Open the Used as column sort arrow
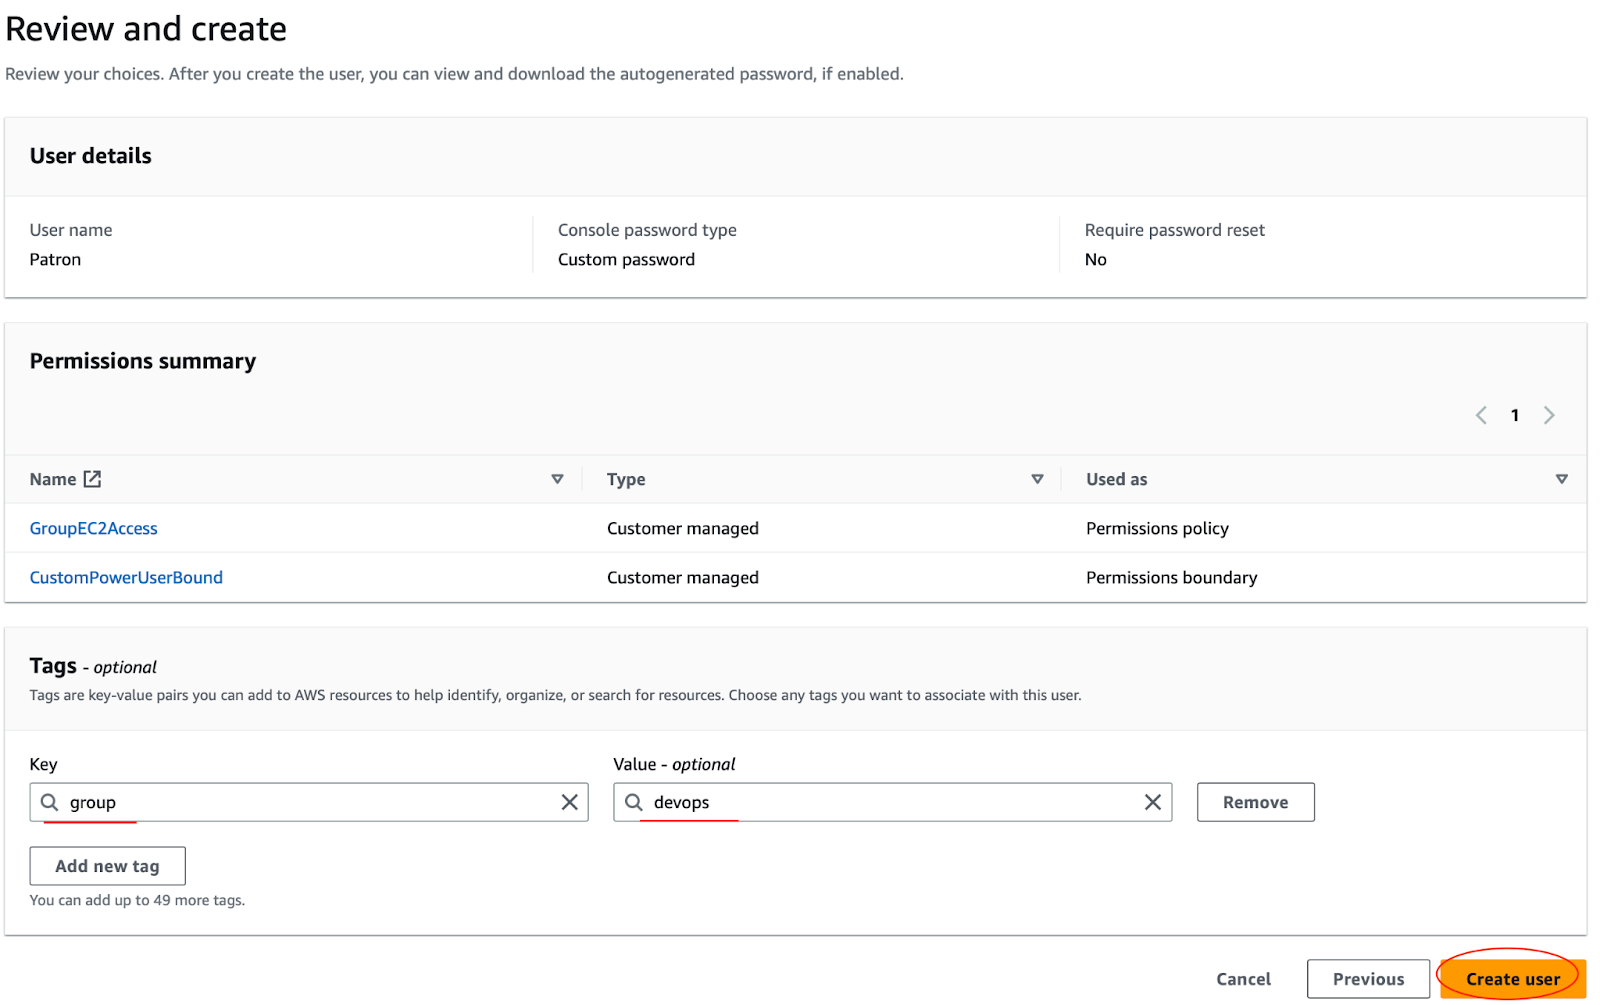 click(x=1561, y=479)
